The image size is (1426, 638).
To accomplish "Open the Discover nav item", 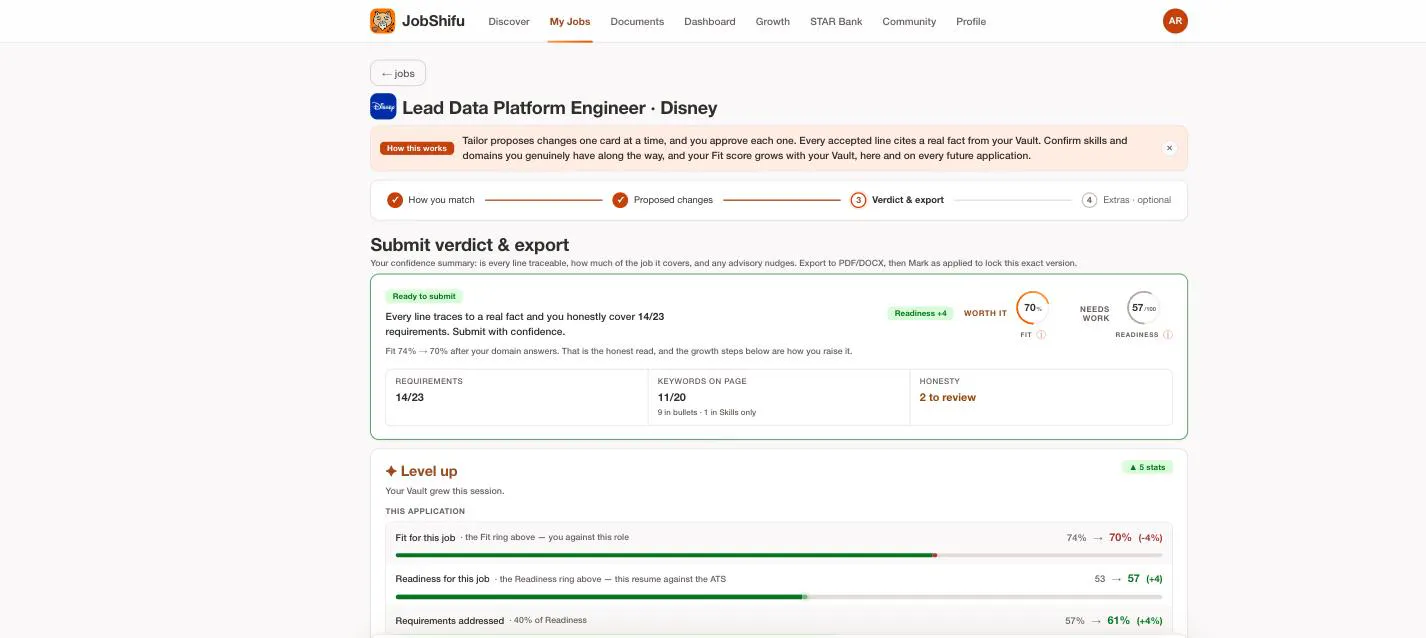I will [x=509, y=21].
